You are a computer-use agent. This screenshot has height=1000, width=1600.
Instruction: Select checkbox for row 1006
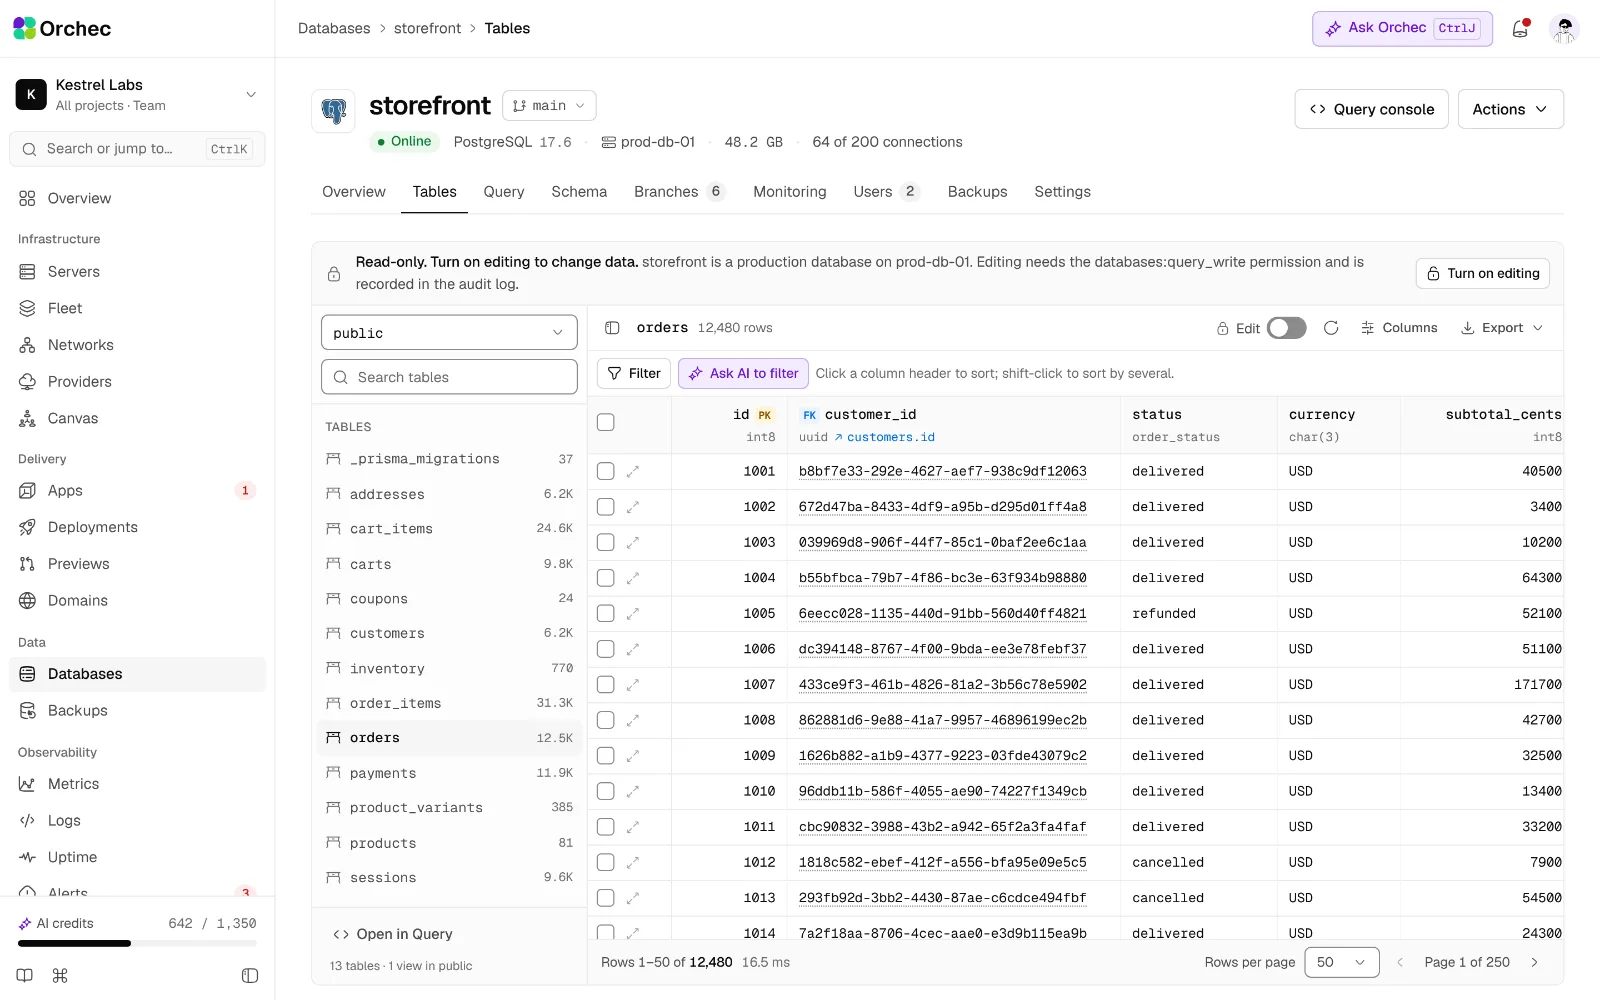(x=606, y=649)
